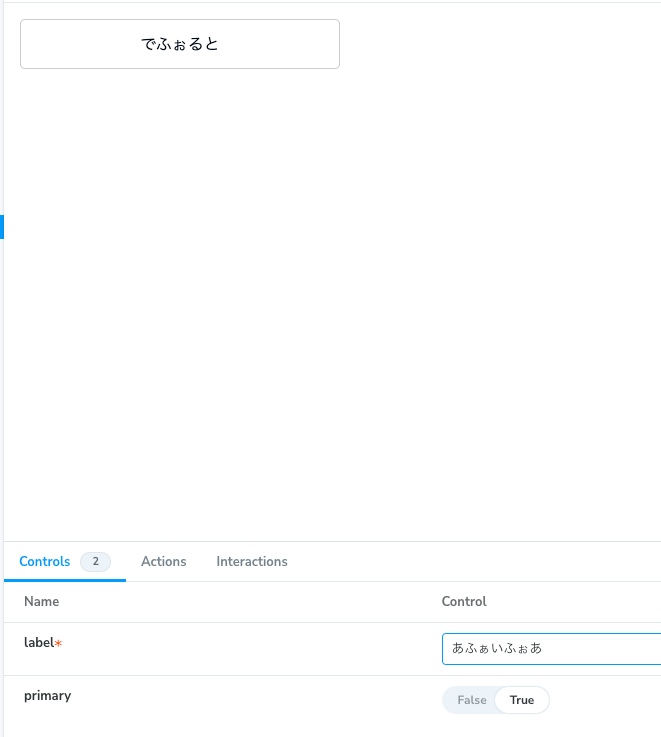Click the blue sidebar handle on left edge
This screenshot has width=661, height=737.
(2, 227)
